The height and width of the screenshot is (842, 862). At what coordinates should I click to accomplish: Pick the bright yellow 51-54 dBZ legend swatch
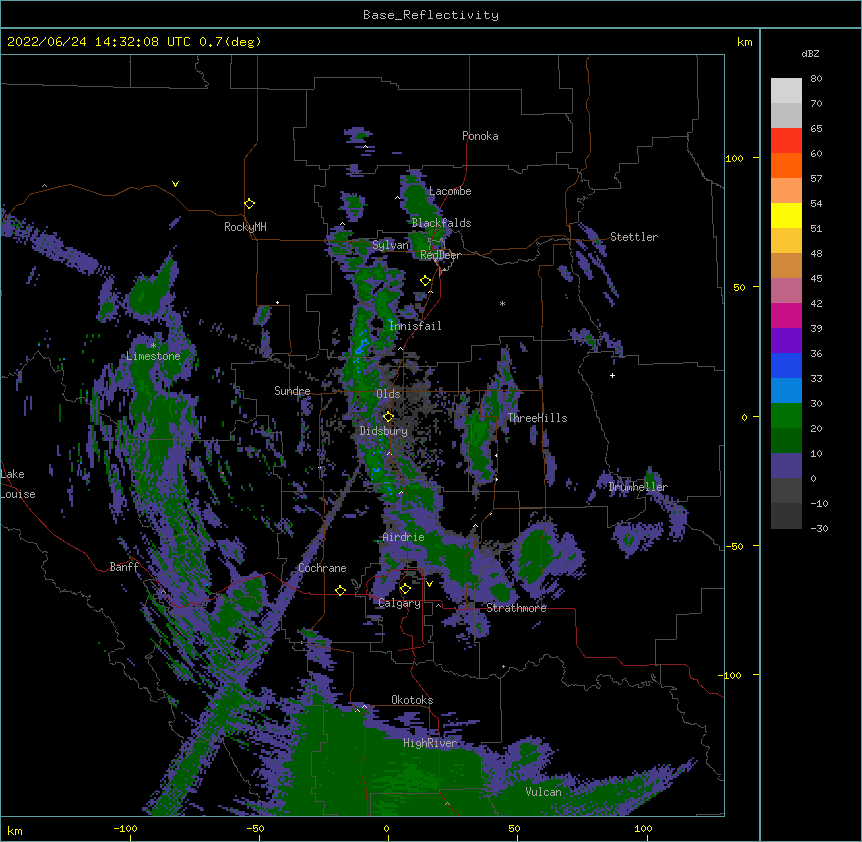(786, 215)
